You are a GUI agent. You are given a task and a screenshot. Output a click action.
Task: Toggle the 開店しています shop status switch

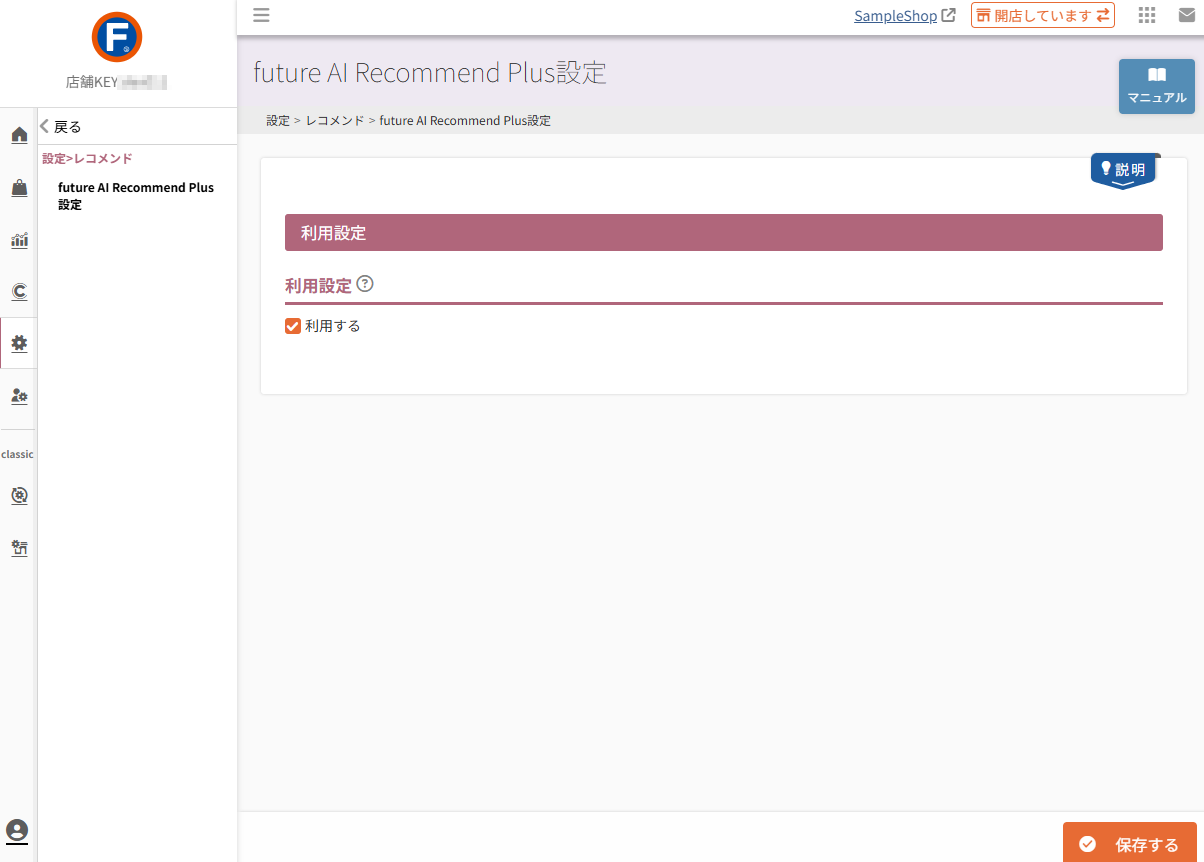point(1042,15)
